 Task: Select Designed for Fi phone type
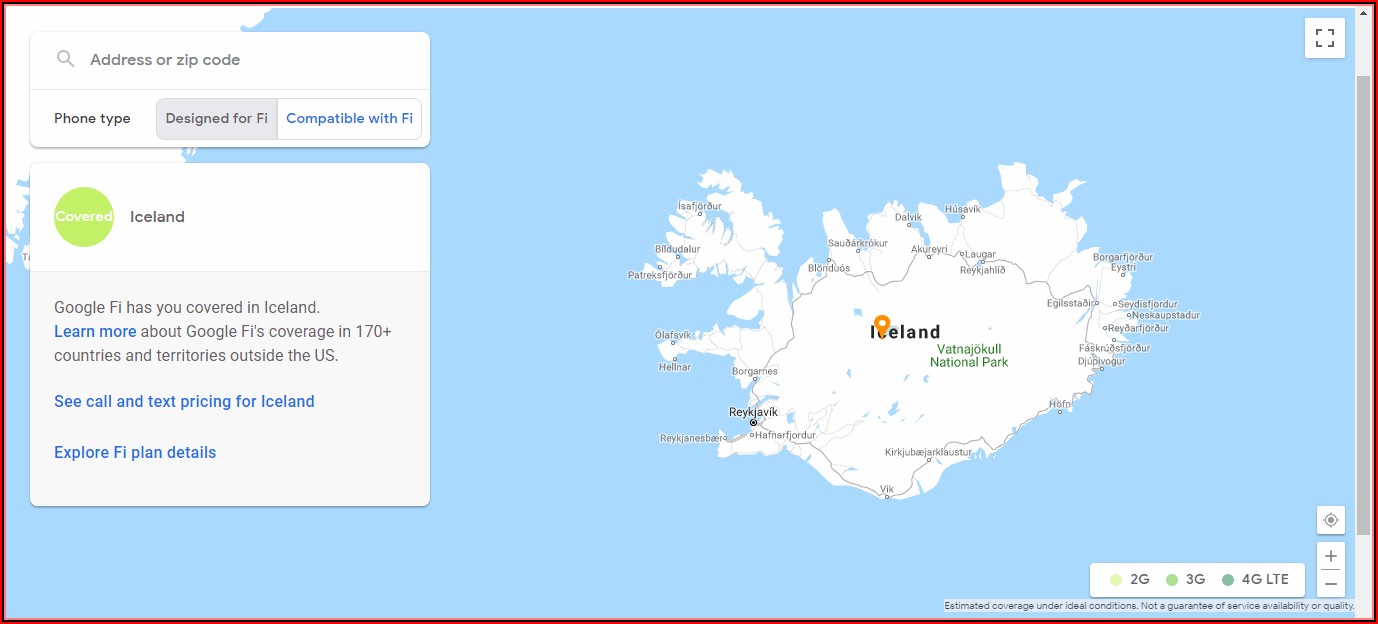pyautogui.click(x=217, y=118)
